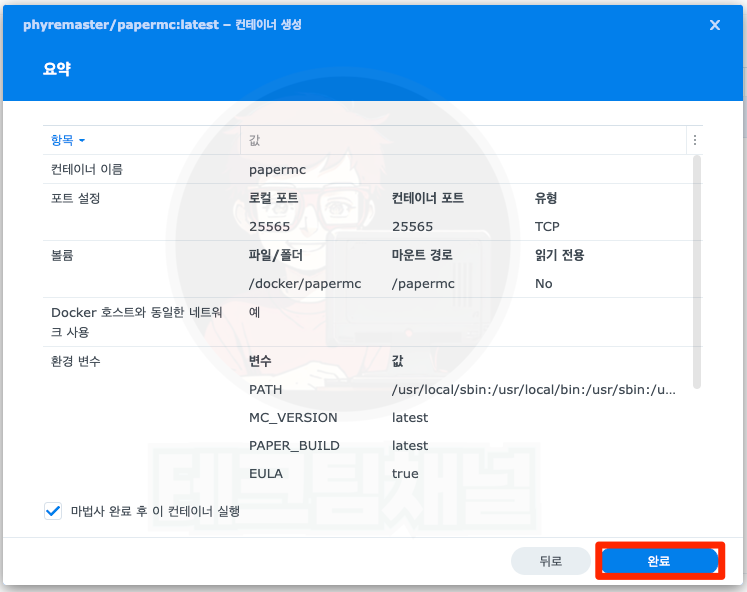The image size is (747, 592).
Task: Click the 예 host network value
Action: (x=254, y=312)
